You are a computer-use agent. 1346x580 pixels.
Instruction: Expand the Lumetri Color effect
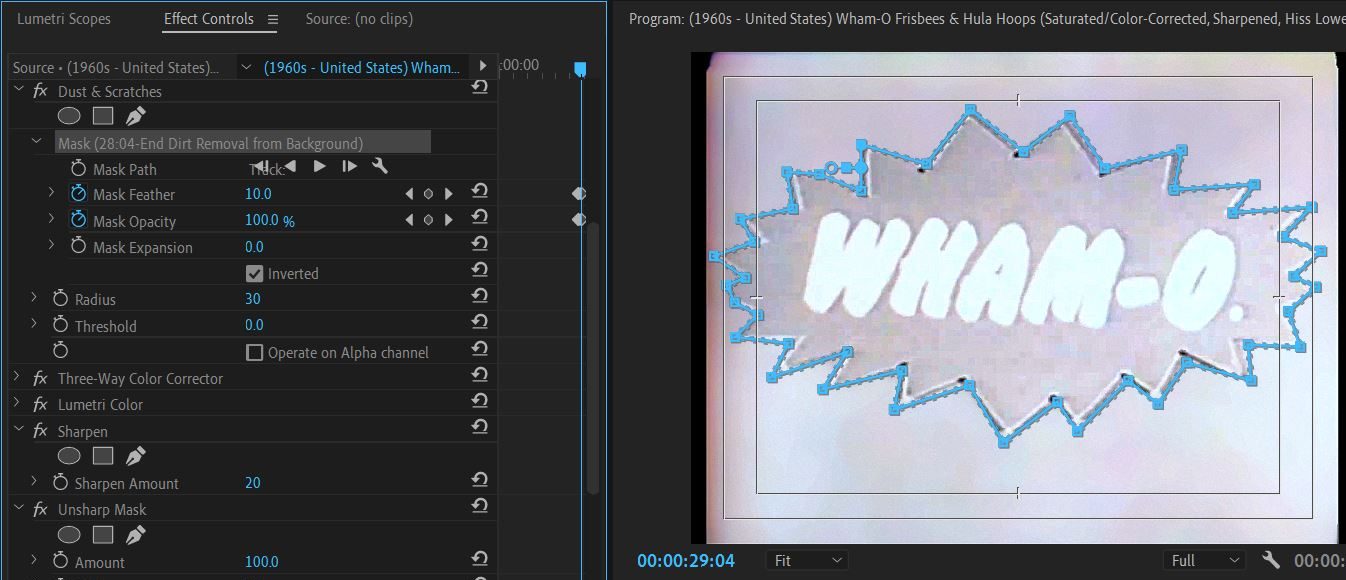coord(17,404)
